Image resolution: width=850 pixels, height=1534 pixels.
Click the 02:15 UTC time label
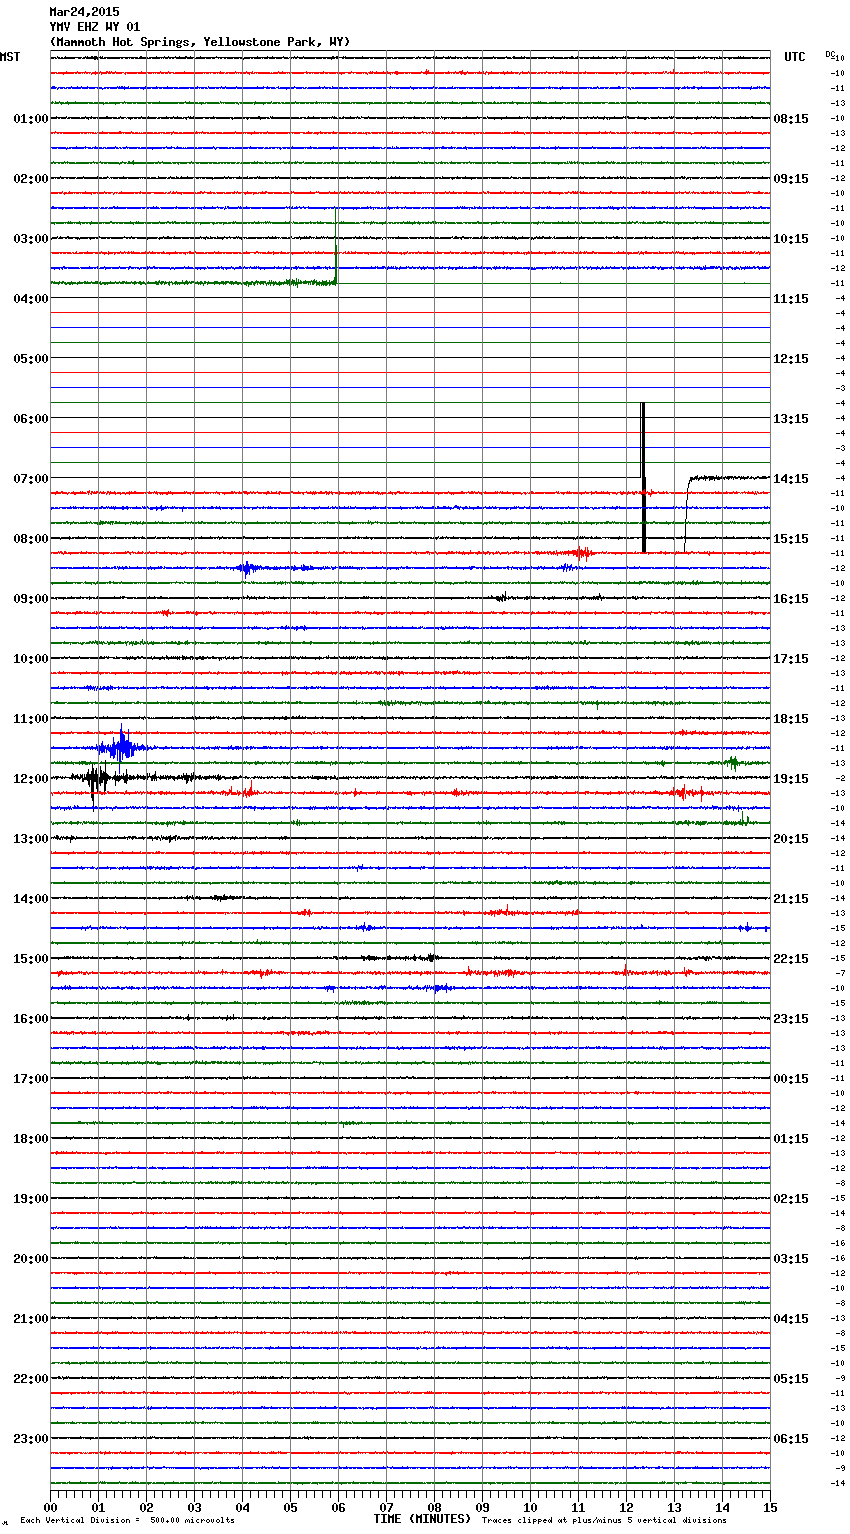[791, 1199]
